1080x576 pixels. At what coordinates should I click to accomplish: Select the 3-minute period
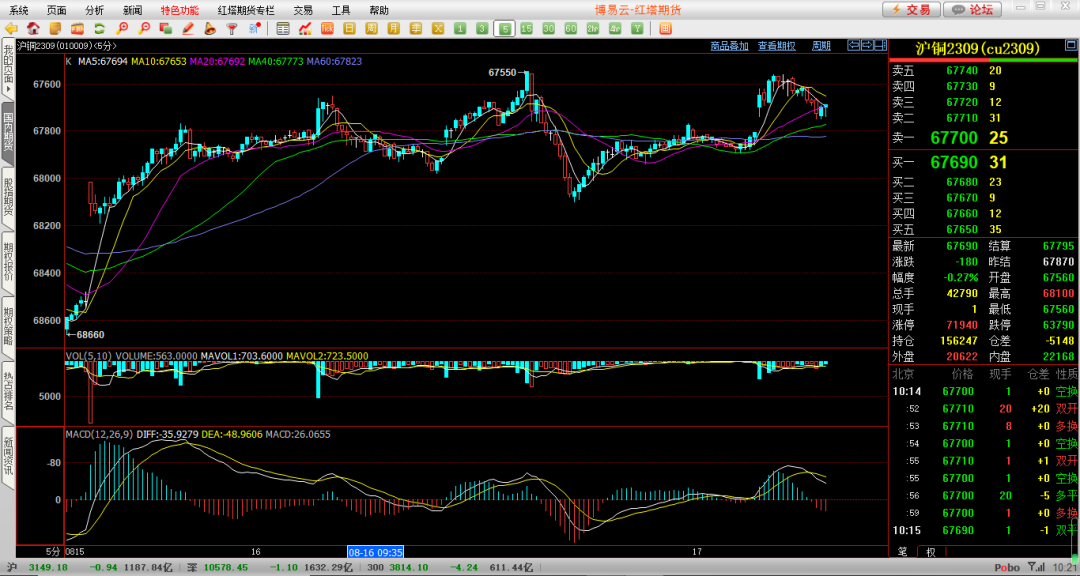(482, 29)
